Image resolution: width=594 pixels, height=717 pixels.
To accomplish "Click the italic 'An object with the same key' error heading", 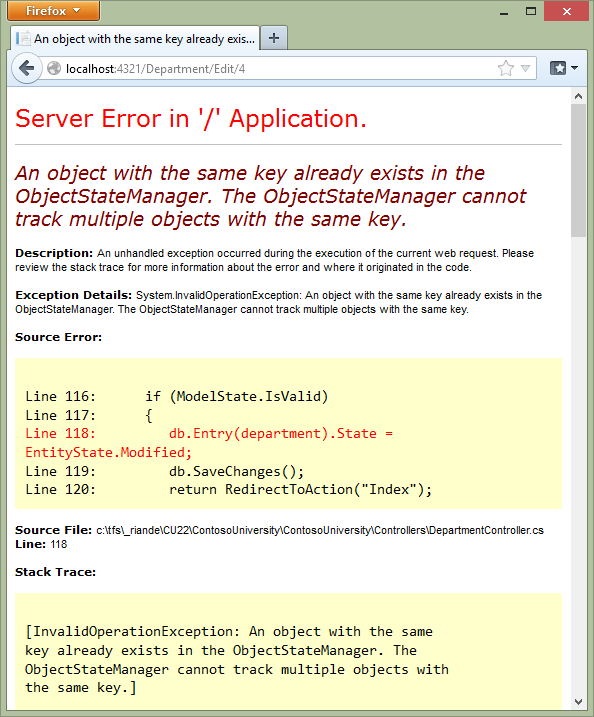I will [x=271, y=196].
